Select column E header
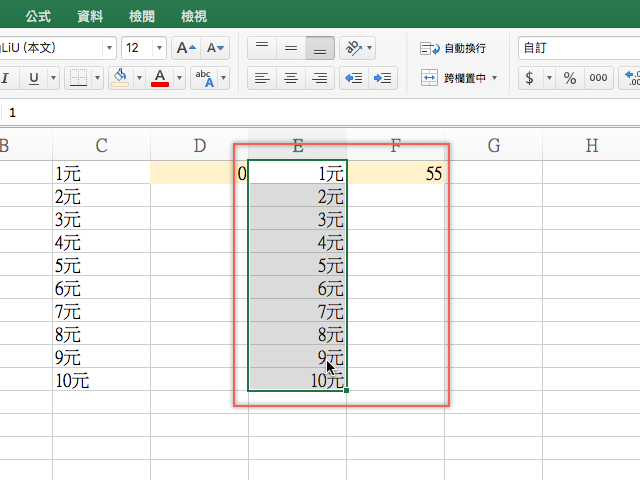The image size is (640, 480). point(298,145)
